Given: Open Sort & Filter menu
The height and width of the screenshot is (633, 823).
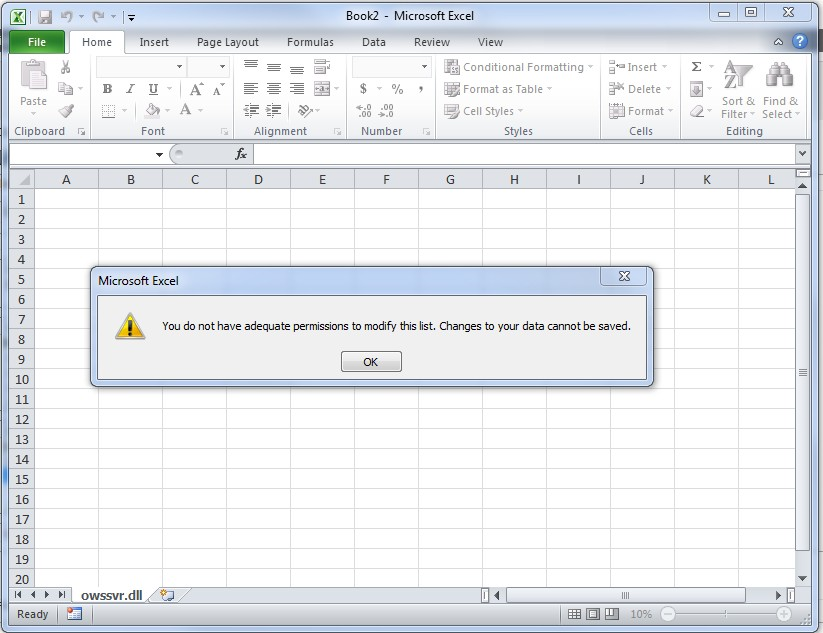Looking at the screenshot, I should 737,89.
